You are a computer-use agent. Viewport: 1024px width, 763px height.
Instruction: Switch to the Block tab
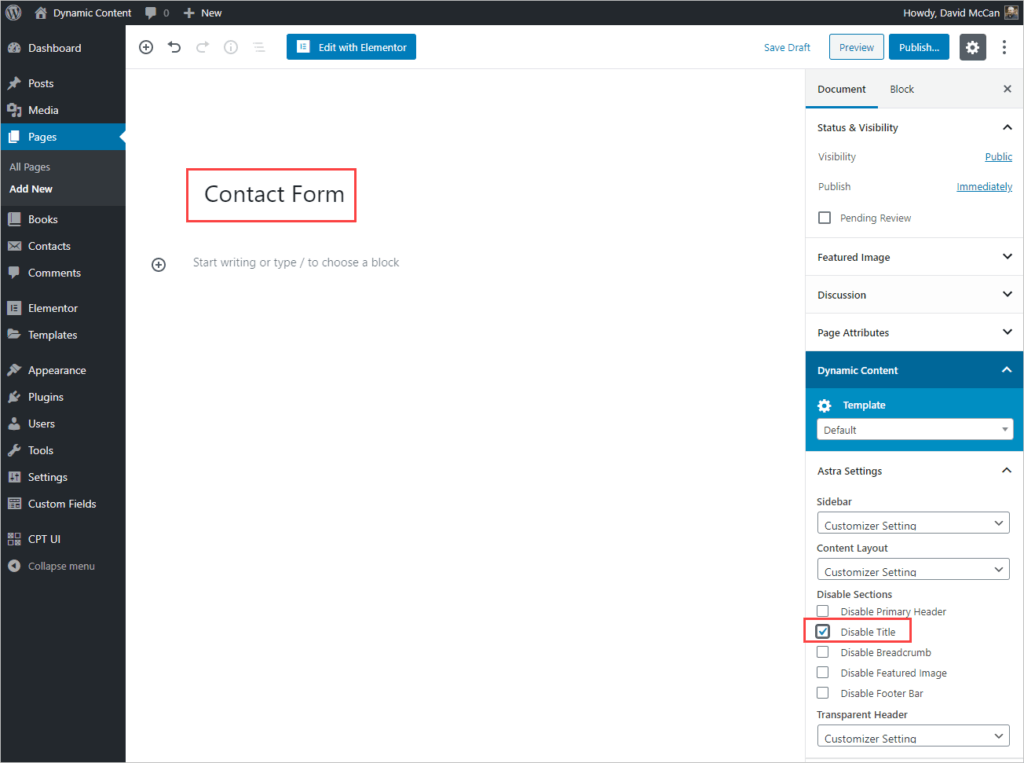[901, 89]
